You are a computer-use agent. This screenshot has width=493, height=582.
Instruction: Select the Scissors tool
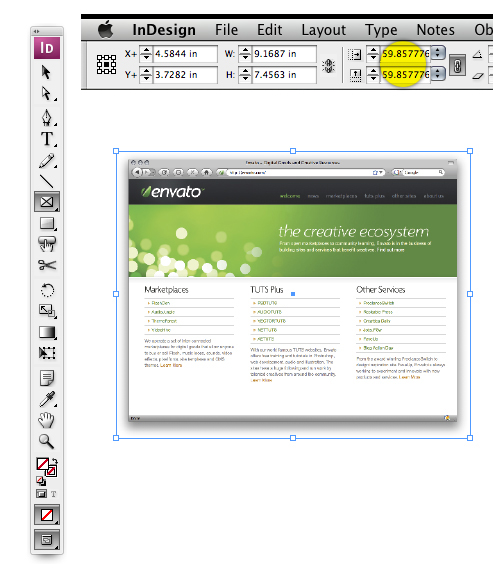tap(47, 265)
